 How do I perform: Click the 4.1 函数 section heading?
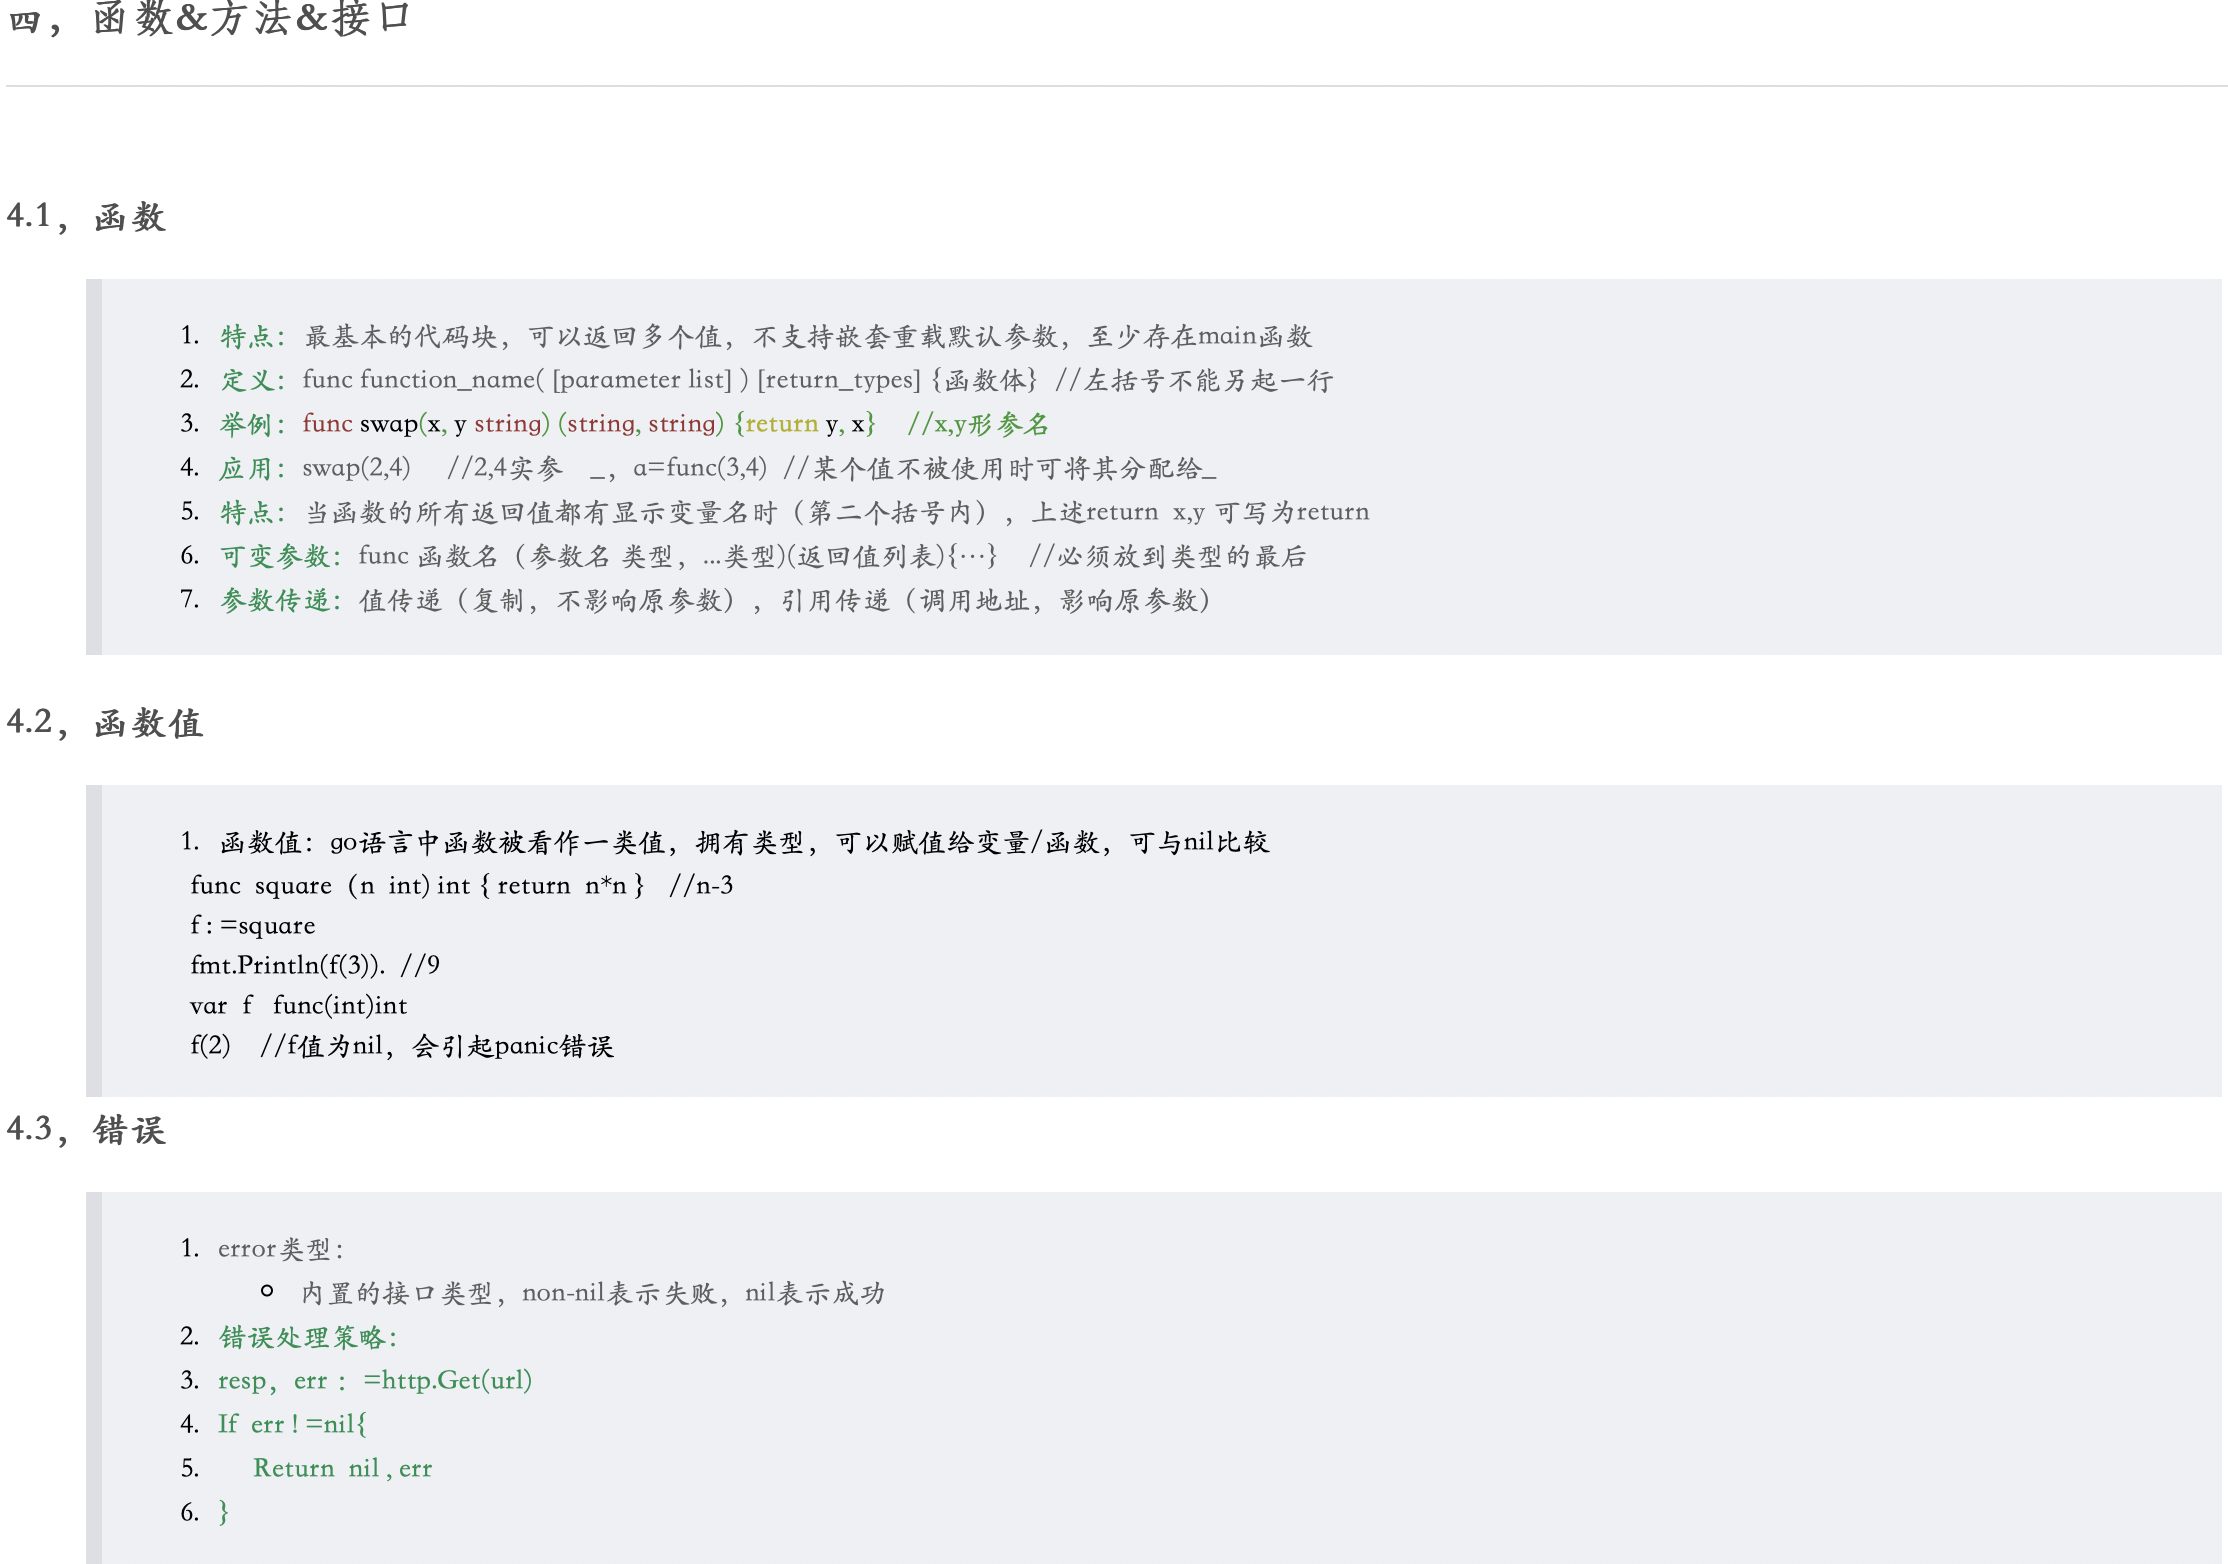pyautogui.click(x=86, y=217)
